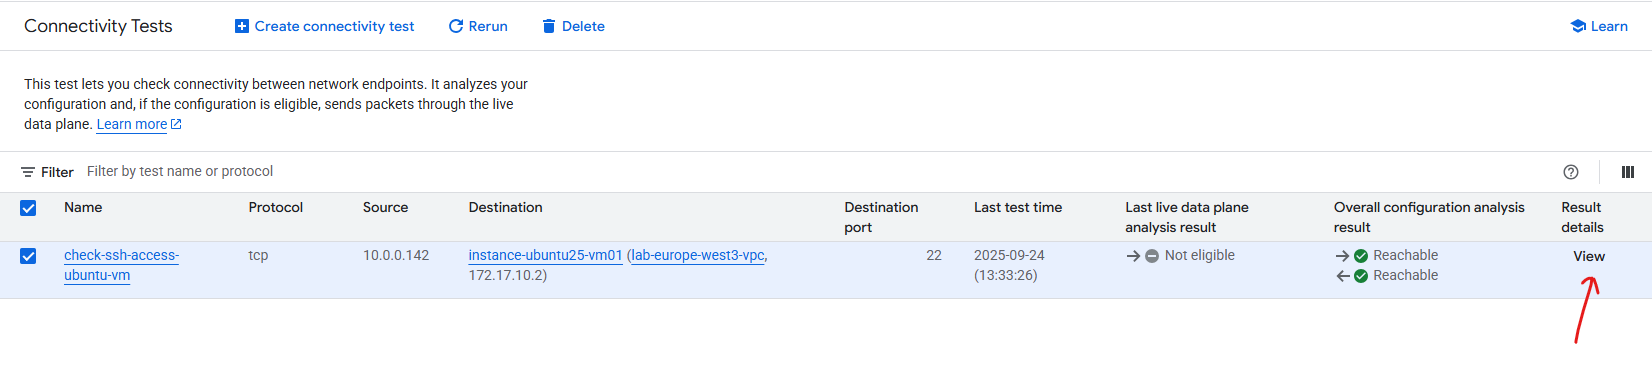The height and width of the screenshot is (381, 1652).
Task: Click the Name column header
Action: tap(83, 207)
